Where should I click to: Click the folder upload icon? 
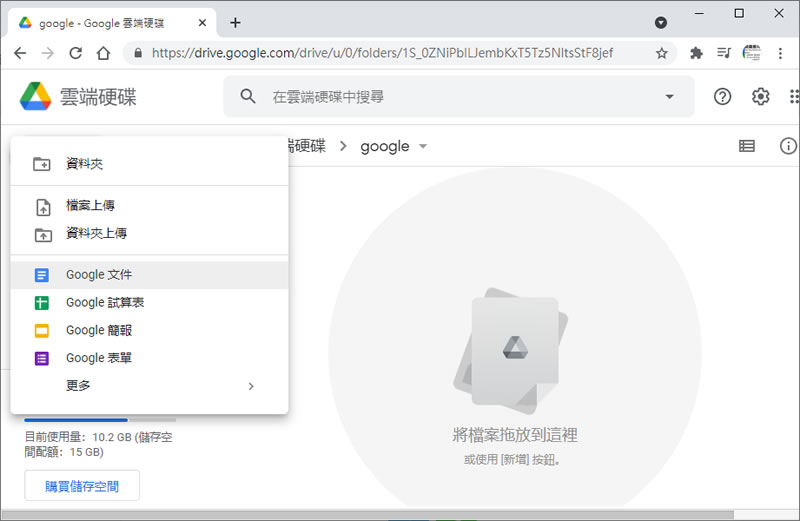43,235
